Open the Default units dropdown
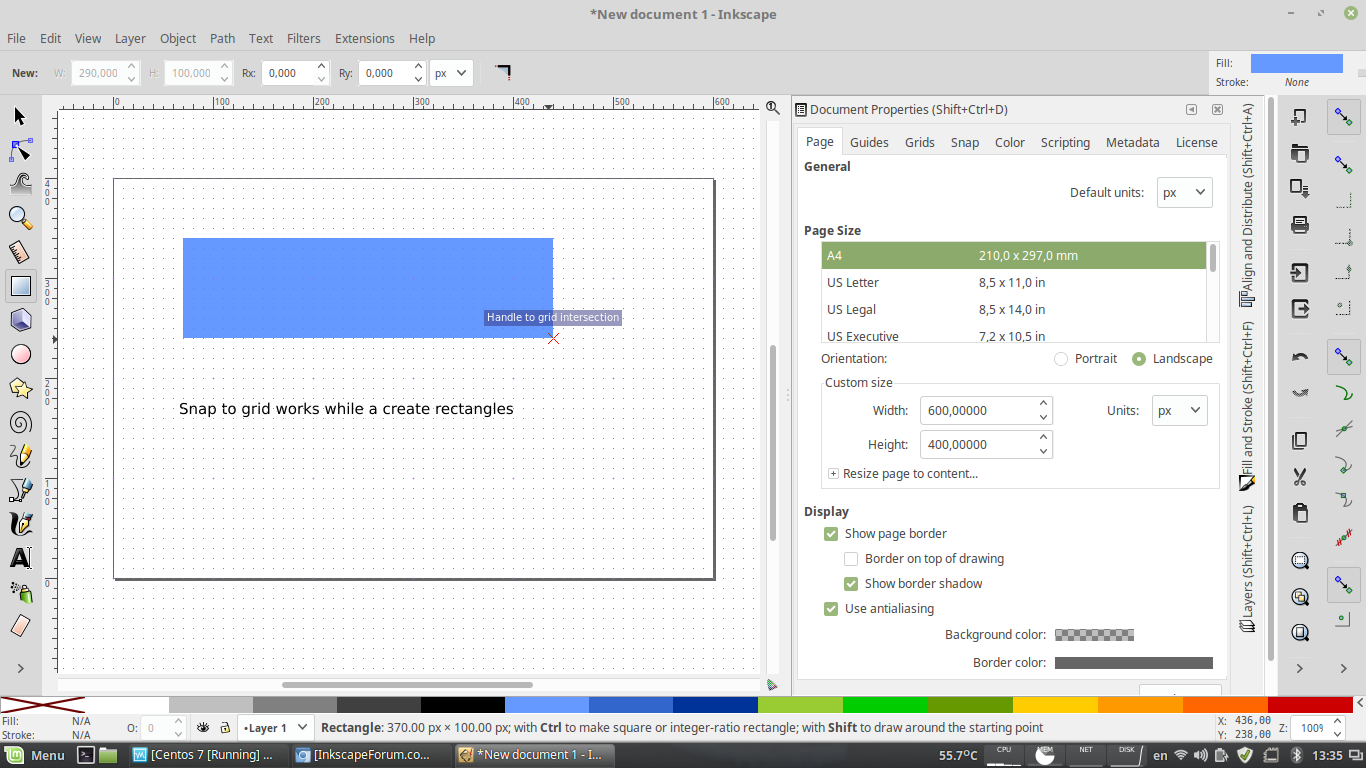The image size is (1366, 768). [x=1184, y=193]
